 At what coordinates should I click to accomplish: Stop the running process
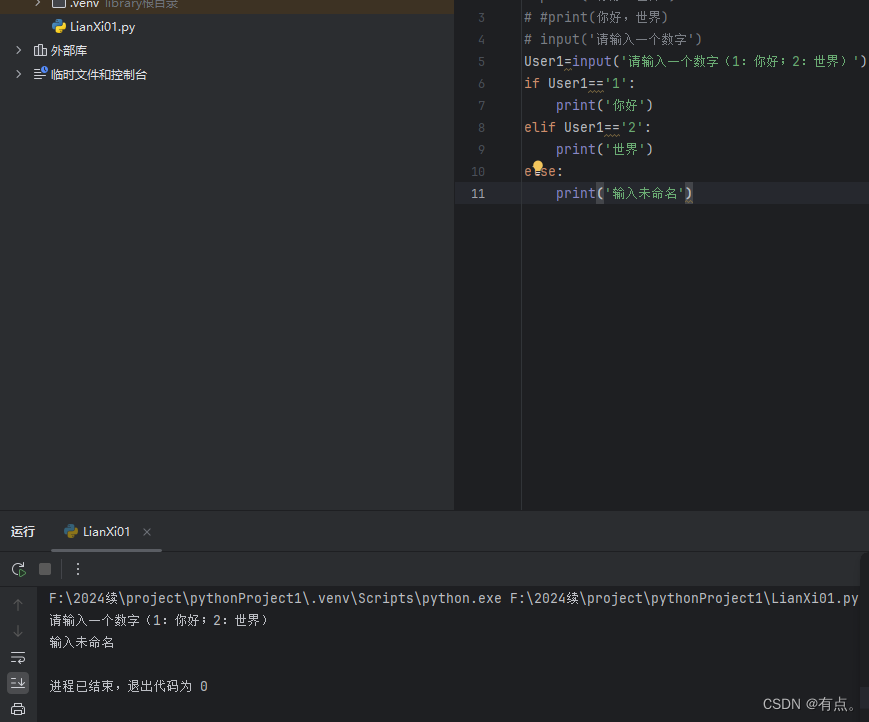(44, 569)
